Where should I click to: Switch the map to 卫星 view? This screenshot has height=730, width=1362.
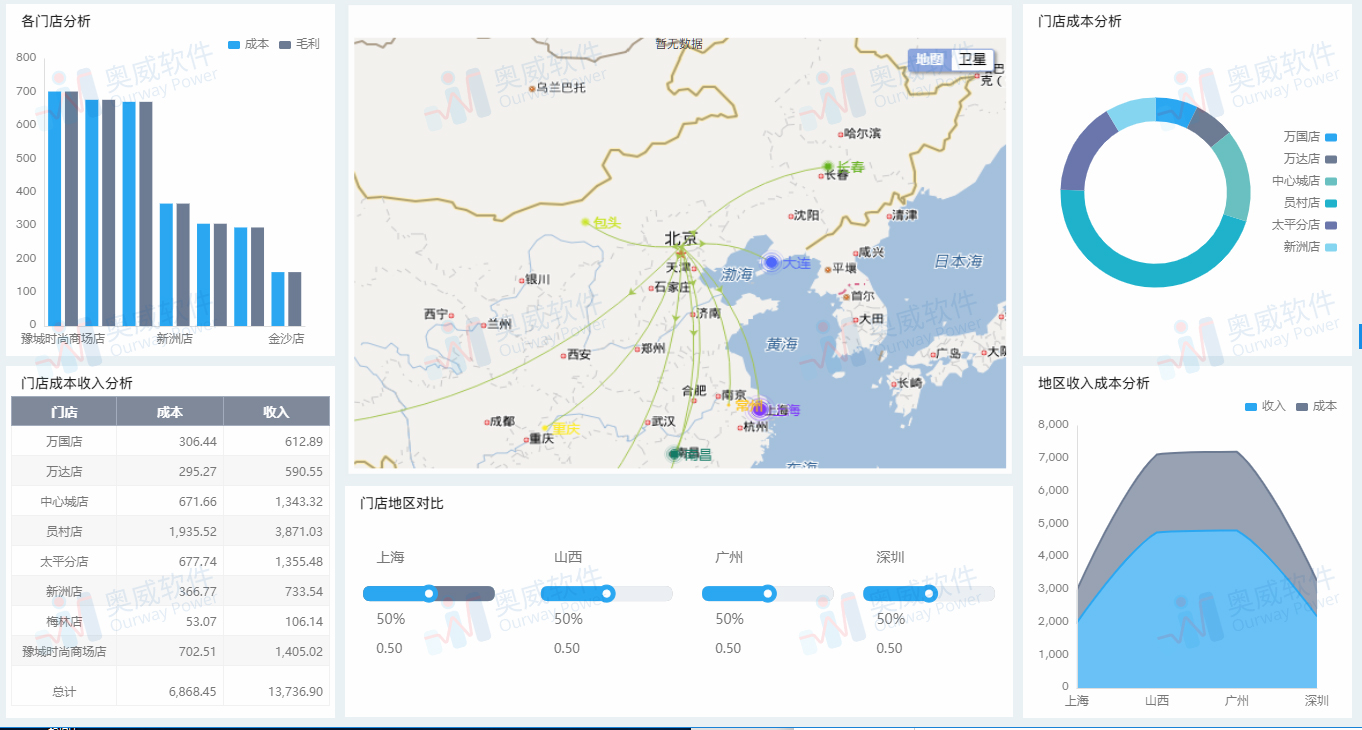pos(972,60)
